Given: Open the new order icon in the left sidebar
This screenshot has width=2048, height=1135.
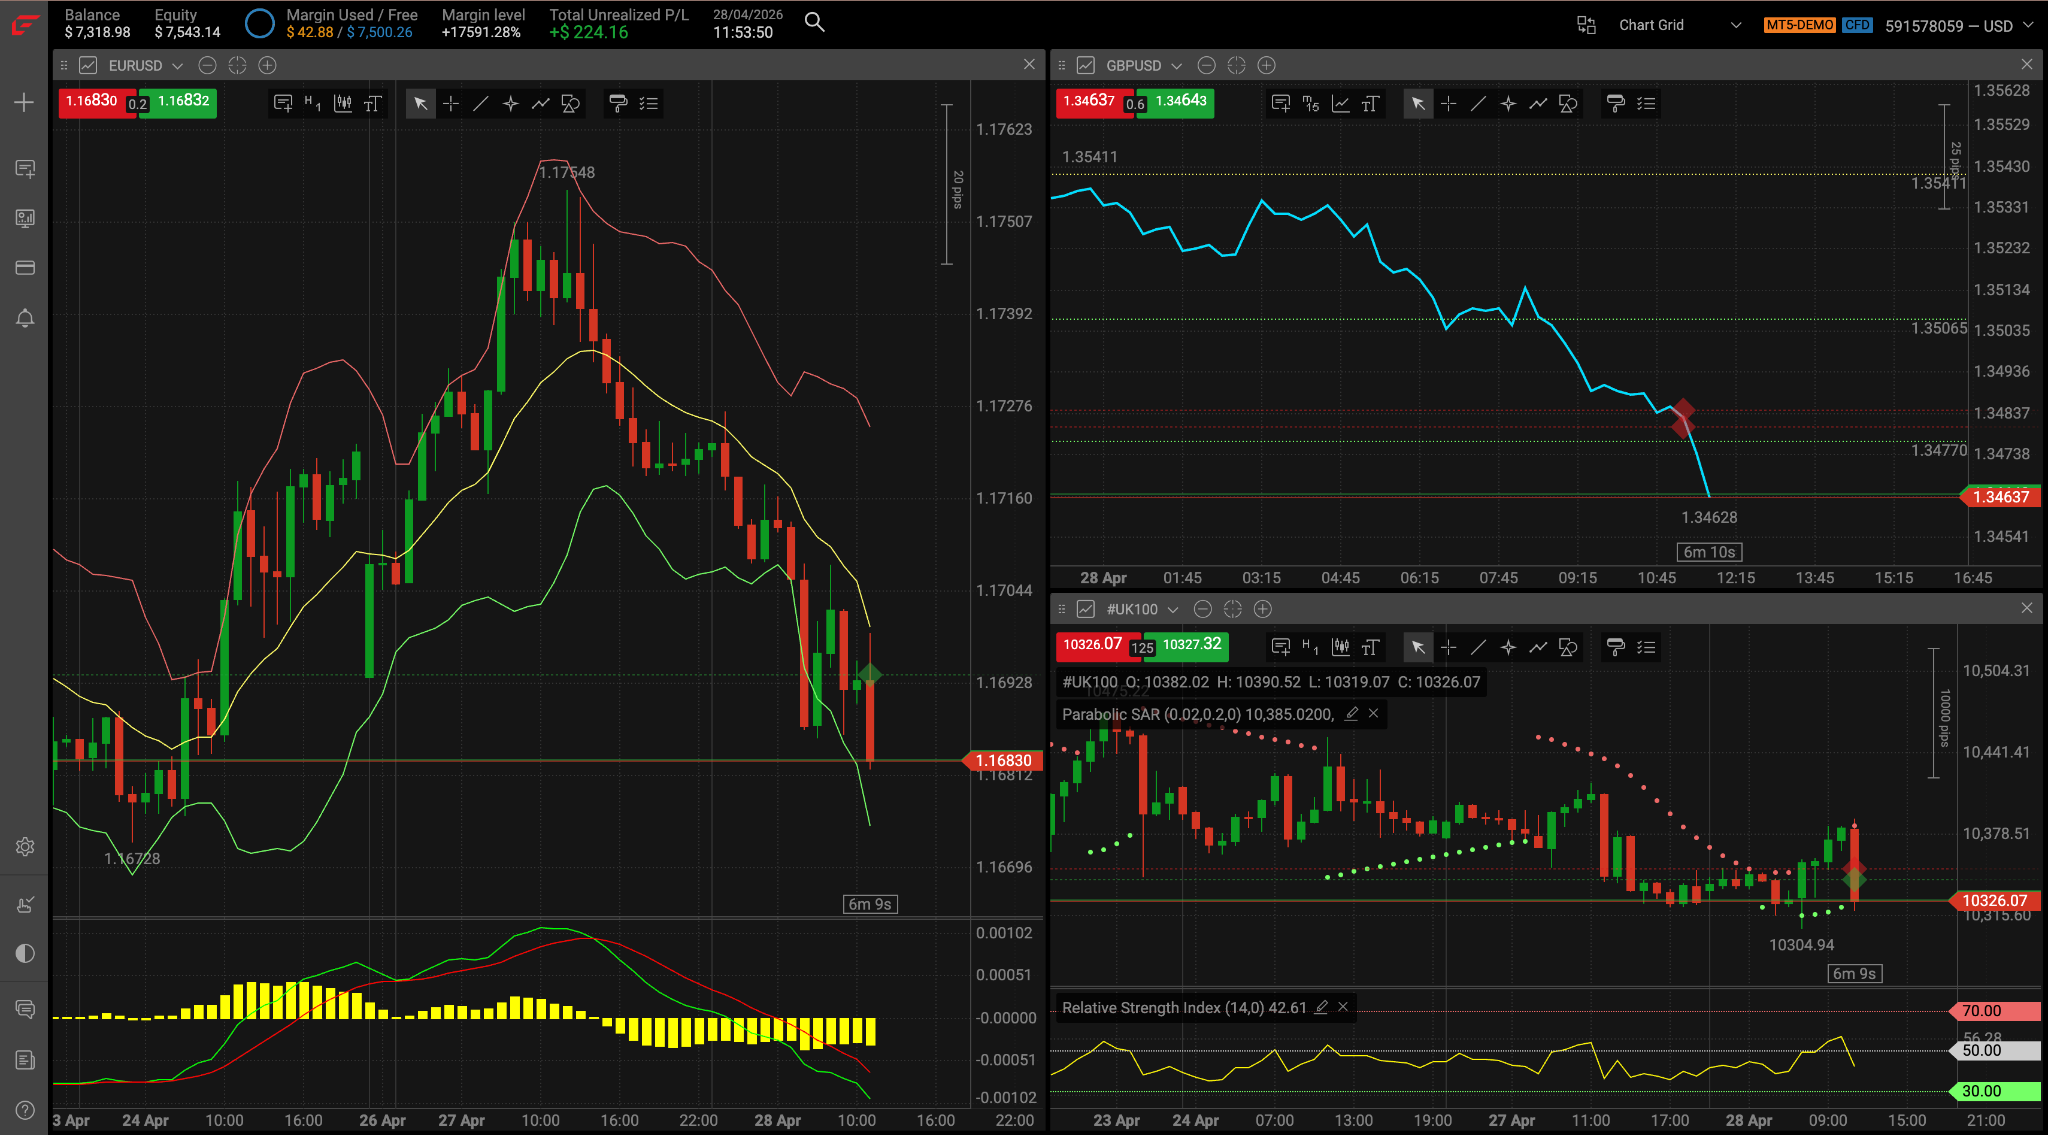Looking at the screenshot, I should pos(25,168).
